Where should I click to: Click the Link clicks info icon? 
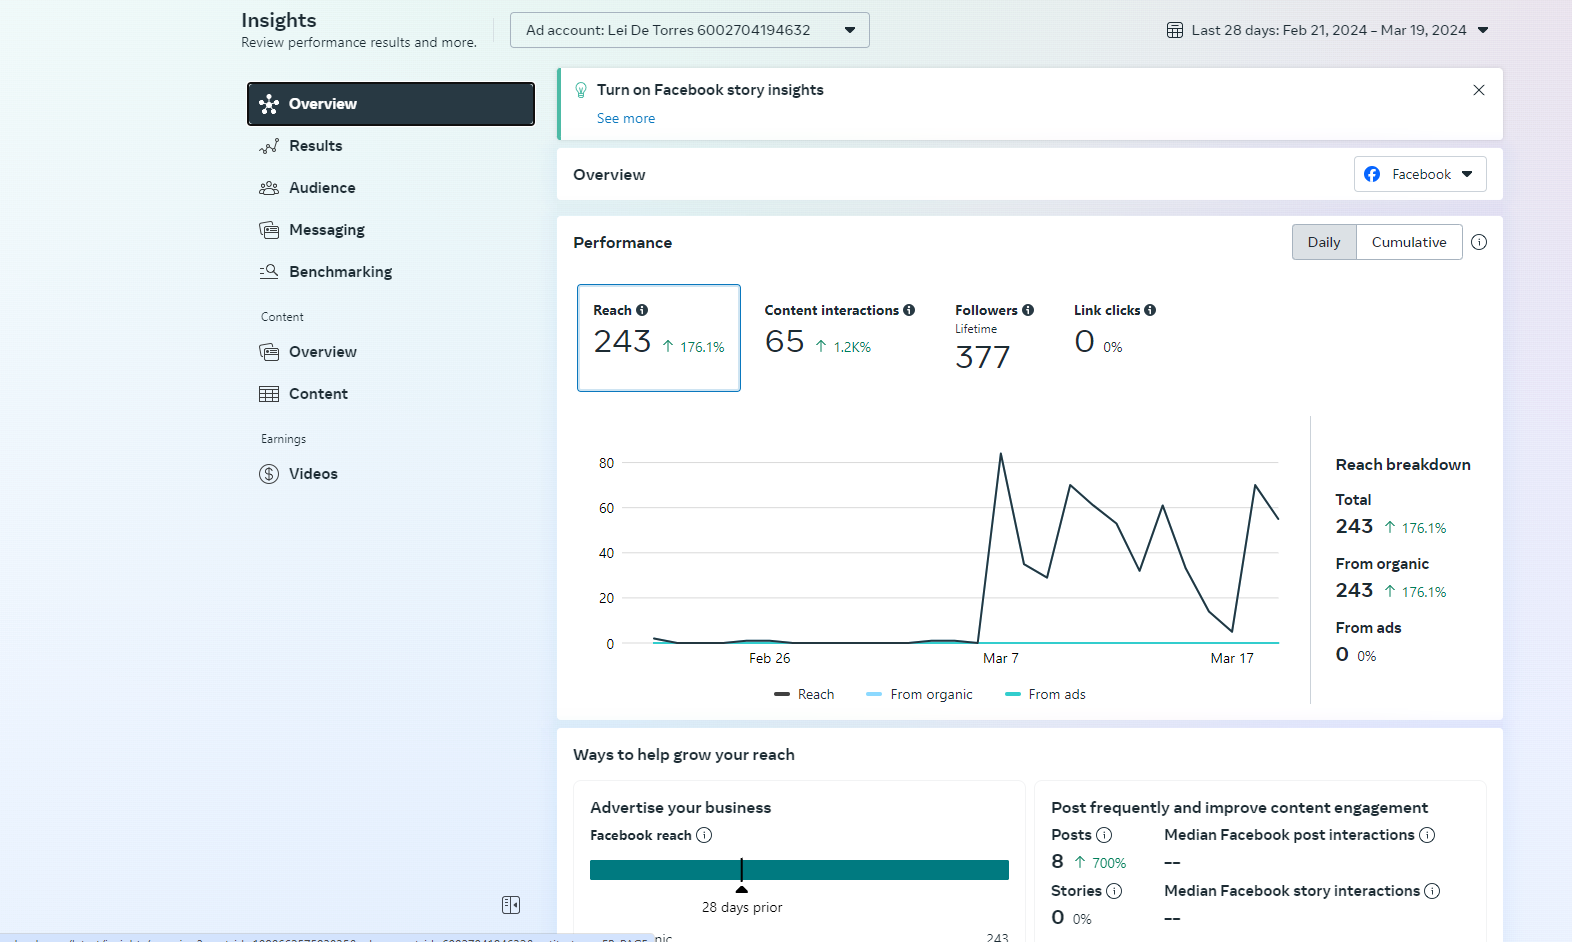[x=1150, y=310]
